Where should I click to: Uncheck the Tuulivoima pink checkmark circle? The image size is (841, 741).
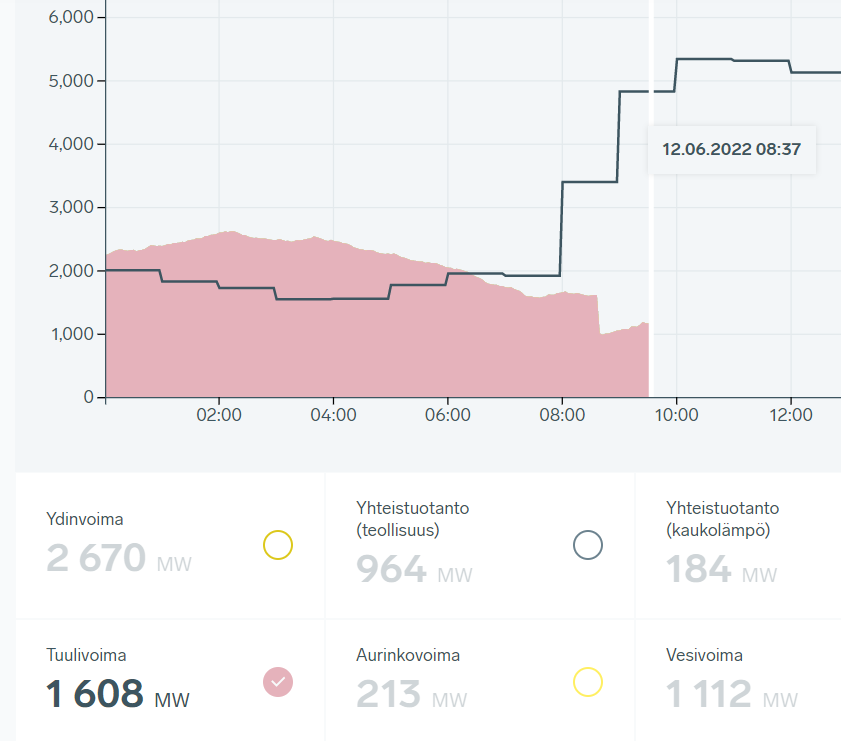click(277, 682)
